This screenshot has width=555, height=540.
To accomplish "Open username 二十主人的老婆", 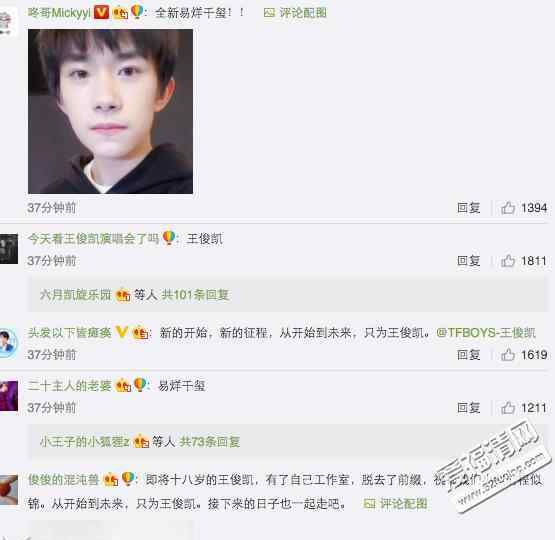I will tap(69, 385).
